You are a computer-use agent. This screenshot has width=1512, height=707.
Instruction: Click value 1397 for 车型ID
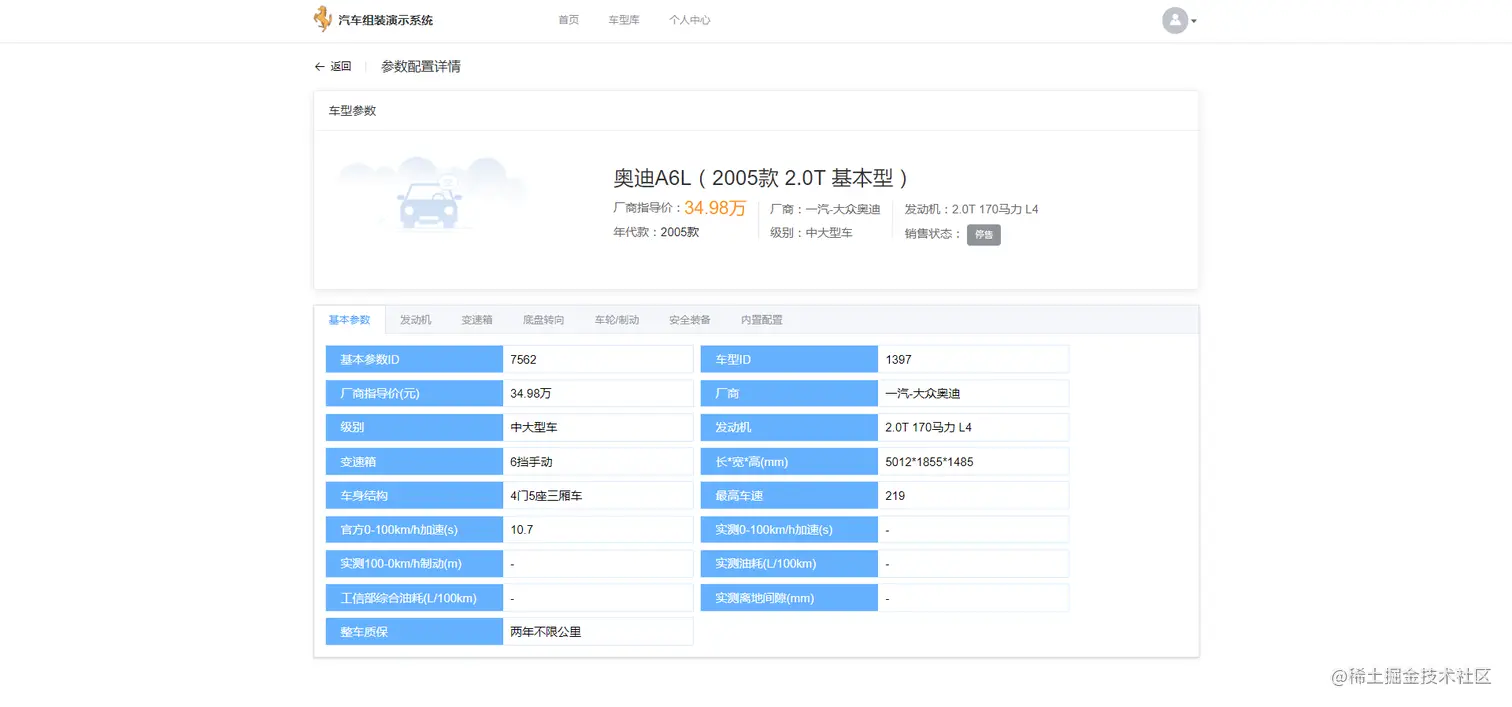pos(973,359)
